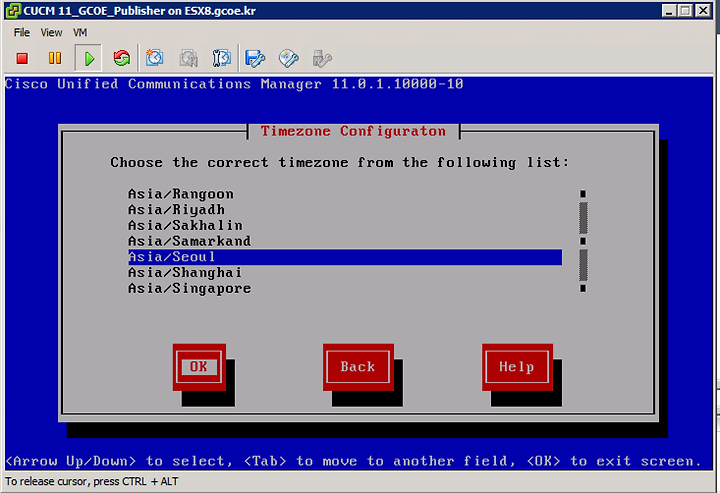Click the VMware console title bar icon
720x493 pixels.
point(13,11)
